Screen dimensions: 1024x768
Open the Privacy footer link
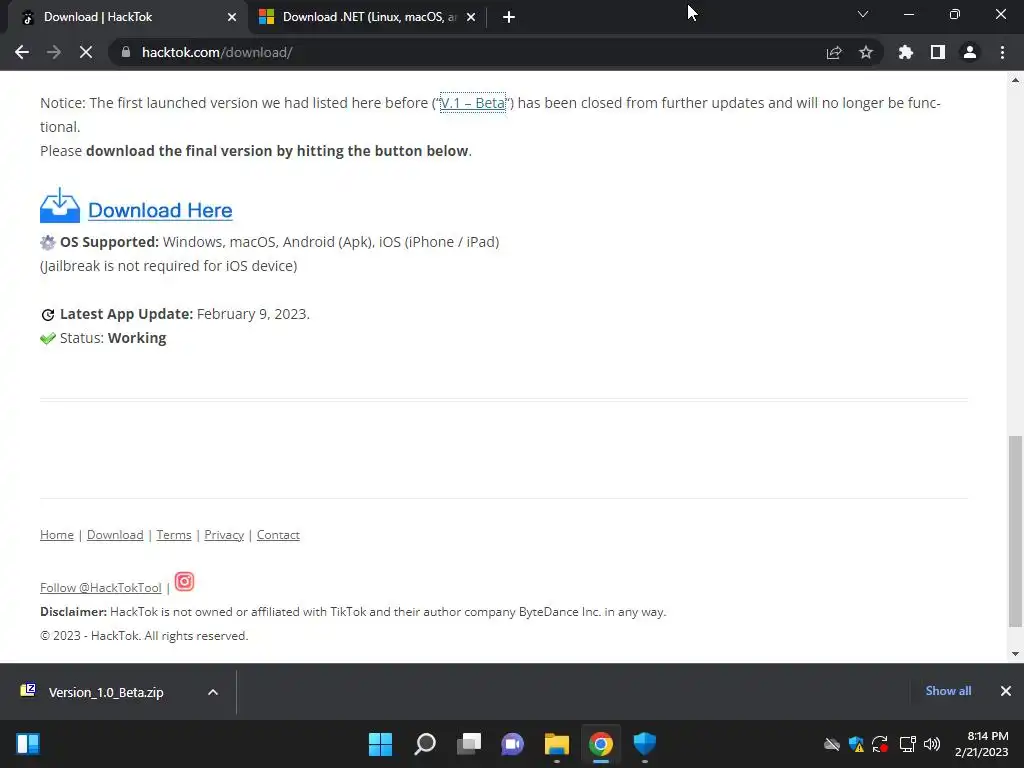click(x=224, y=535)
